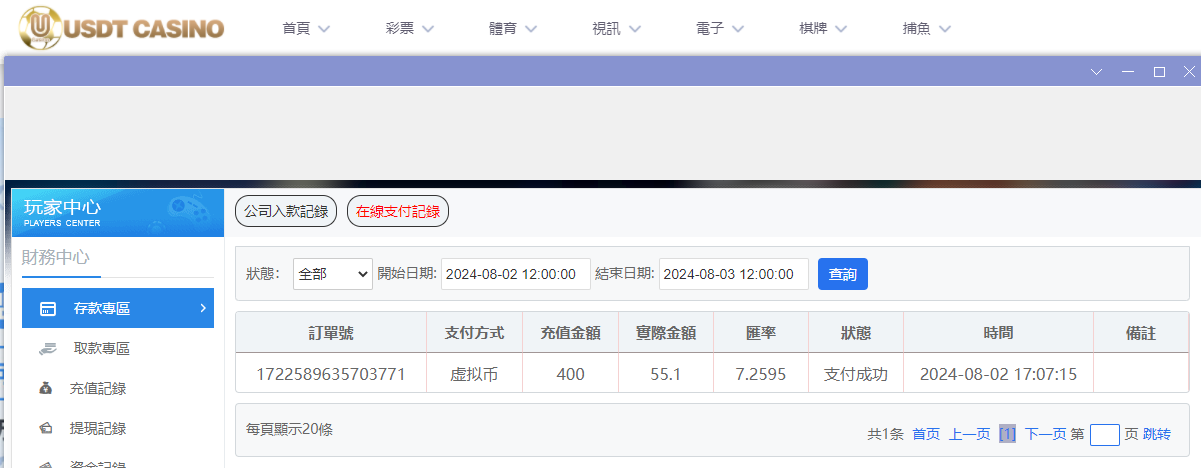Click the 取款專區 cash icon

tap(47, 349)
